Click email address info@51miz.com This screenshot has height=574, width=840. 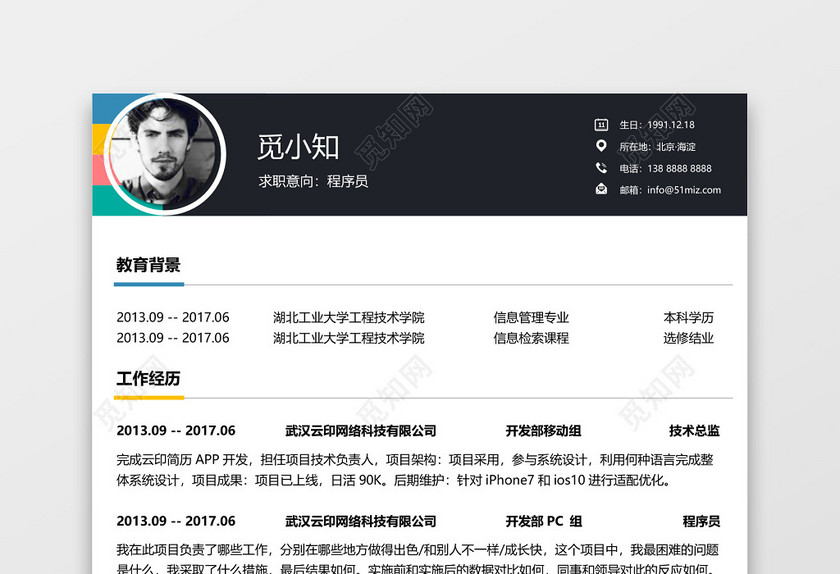(x=684, y=190)
